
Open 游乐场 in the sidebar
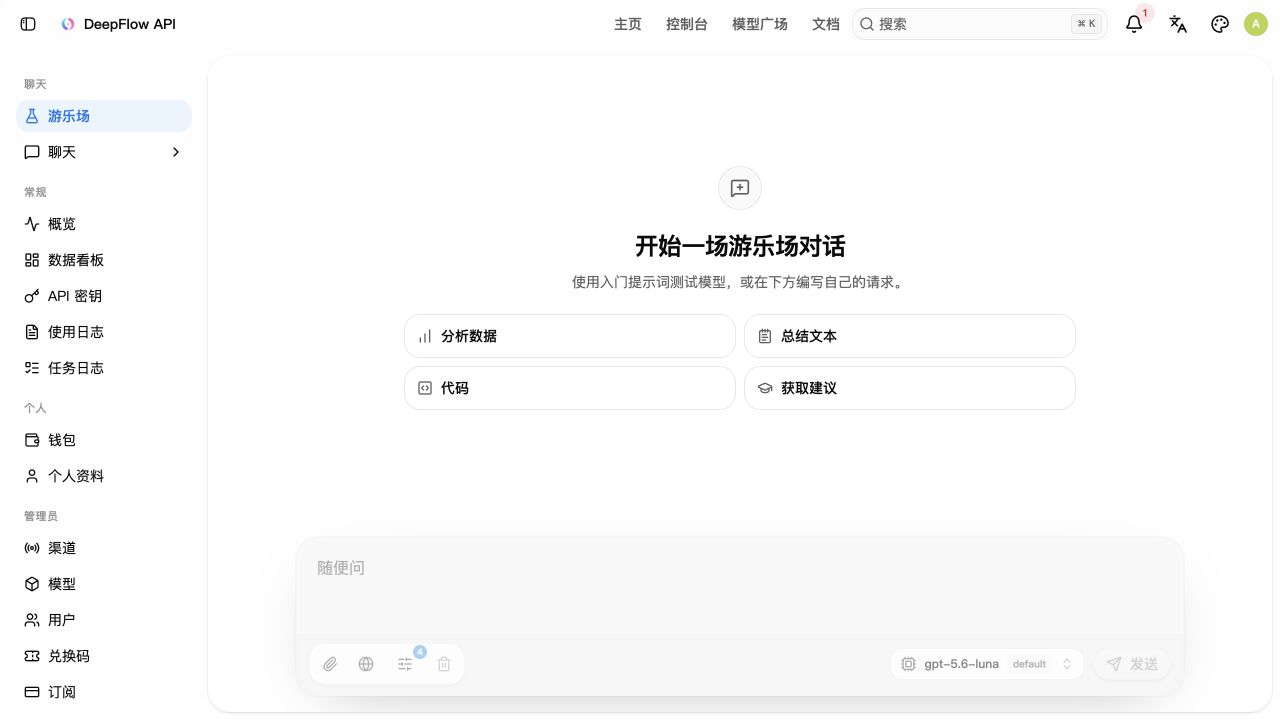(x=104, y=116)
